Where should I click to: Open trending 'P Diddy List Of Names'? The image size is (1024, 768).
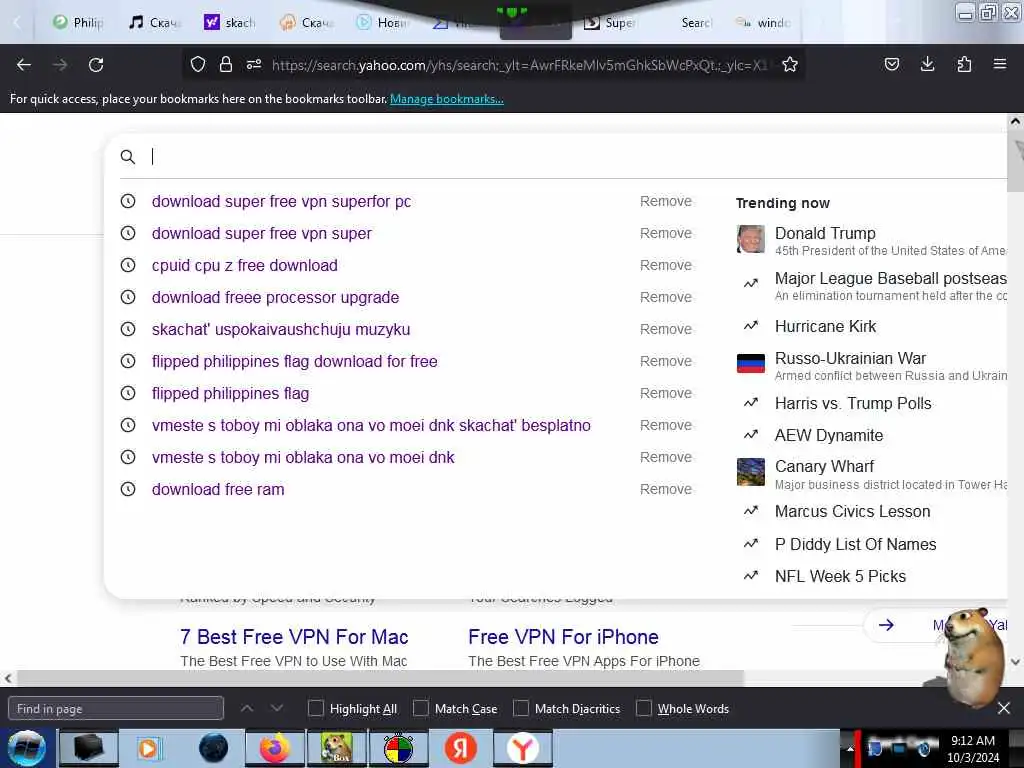pos(856,544)
